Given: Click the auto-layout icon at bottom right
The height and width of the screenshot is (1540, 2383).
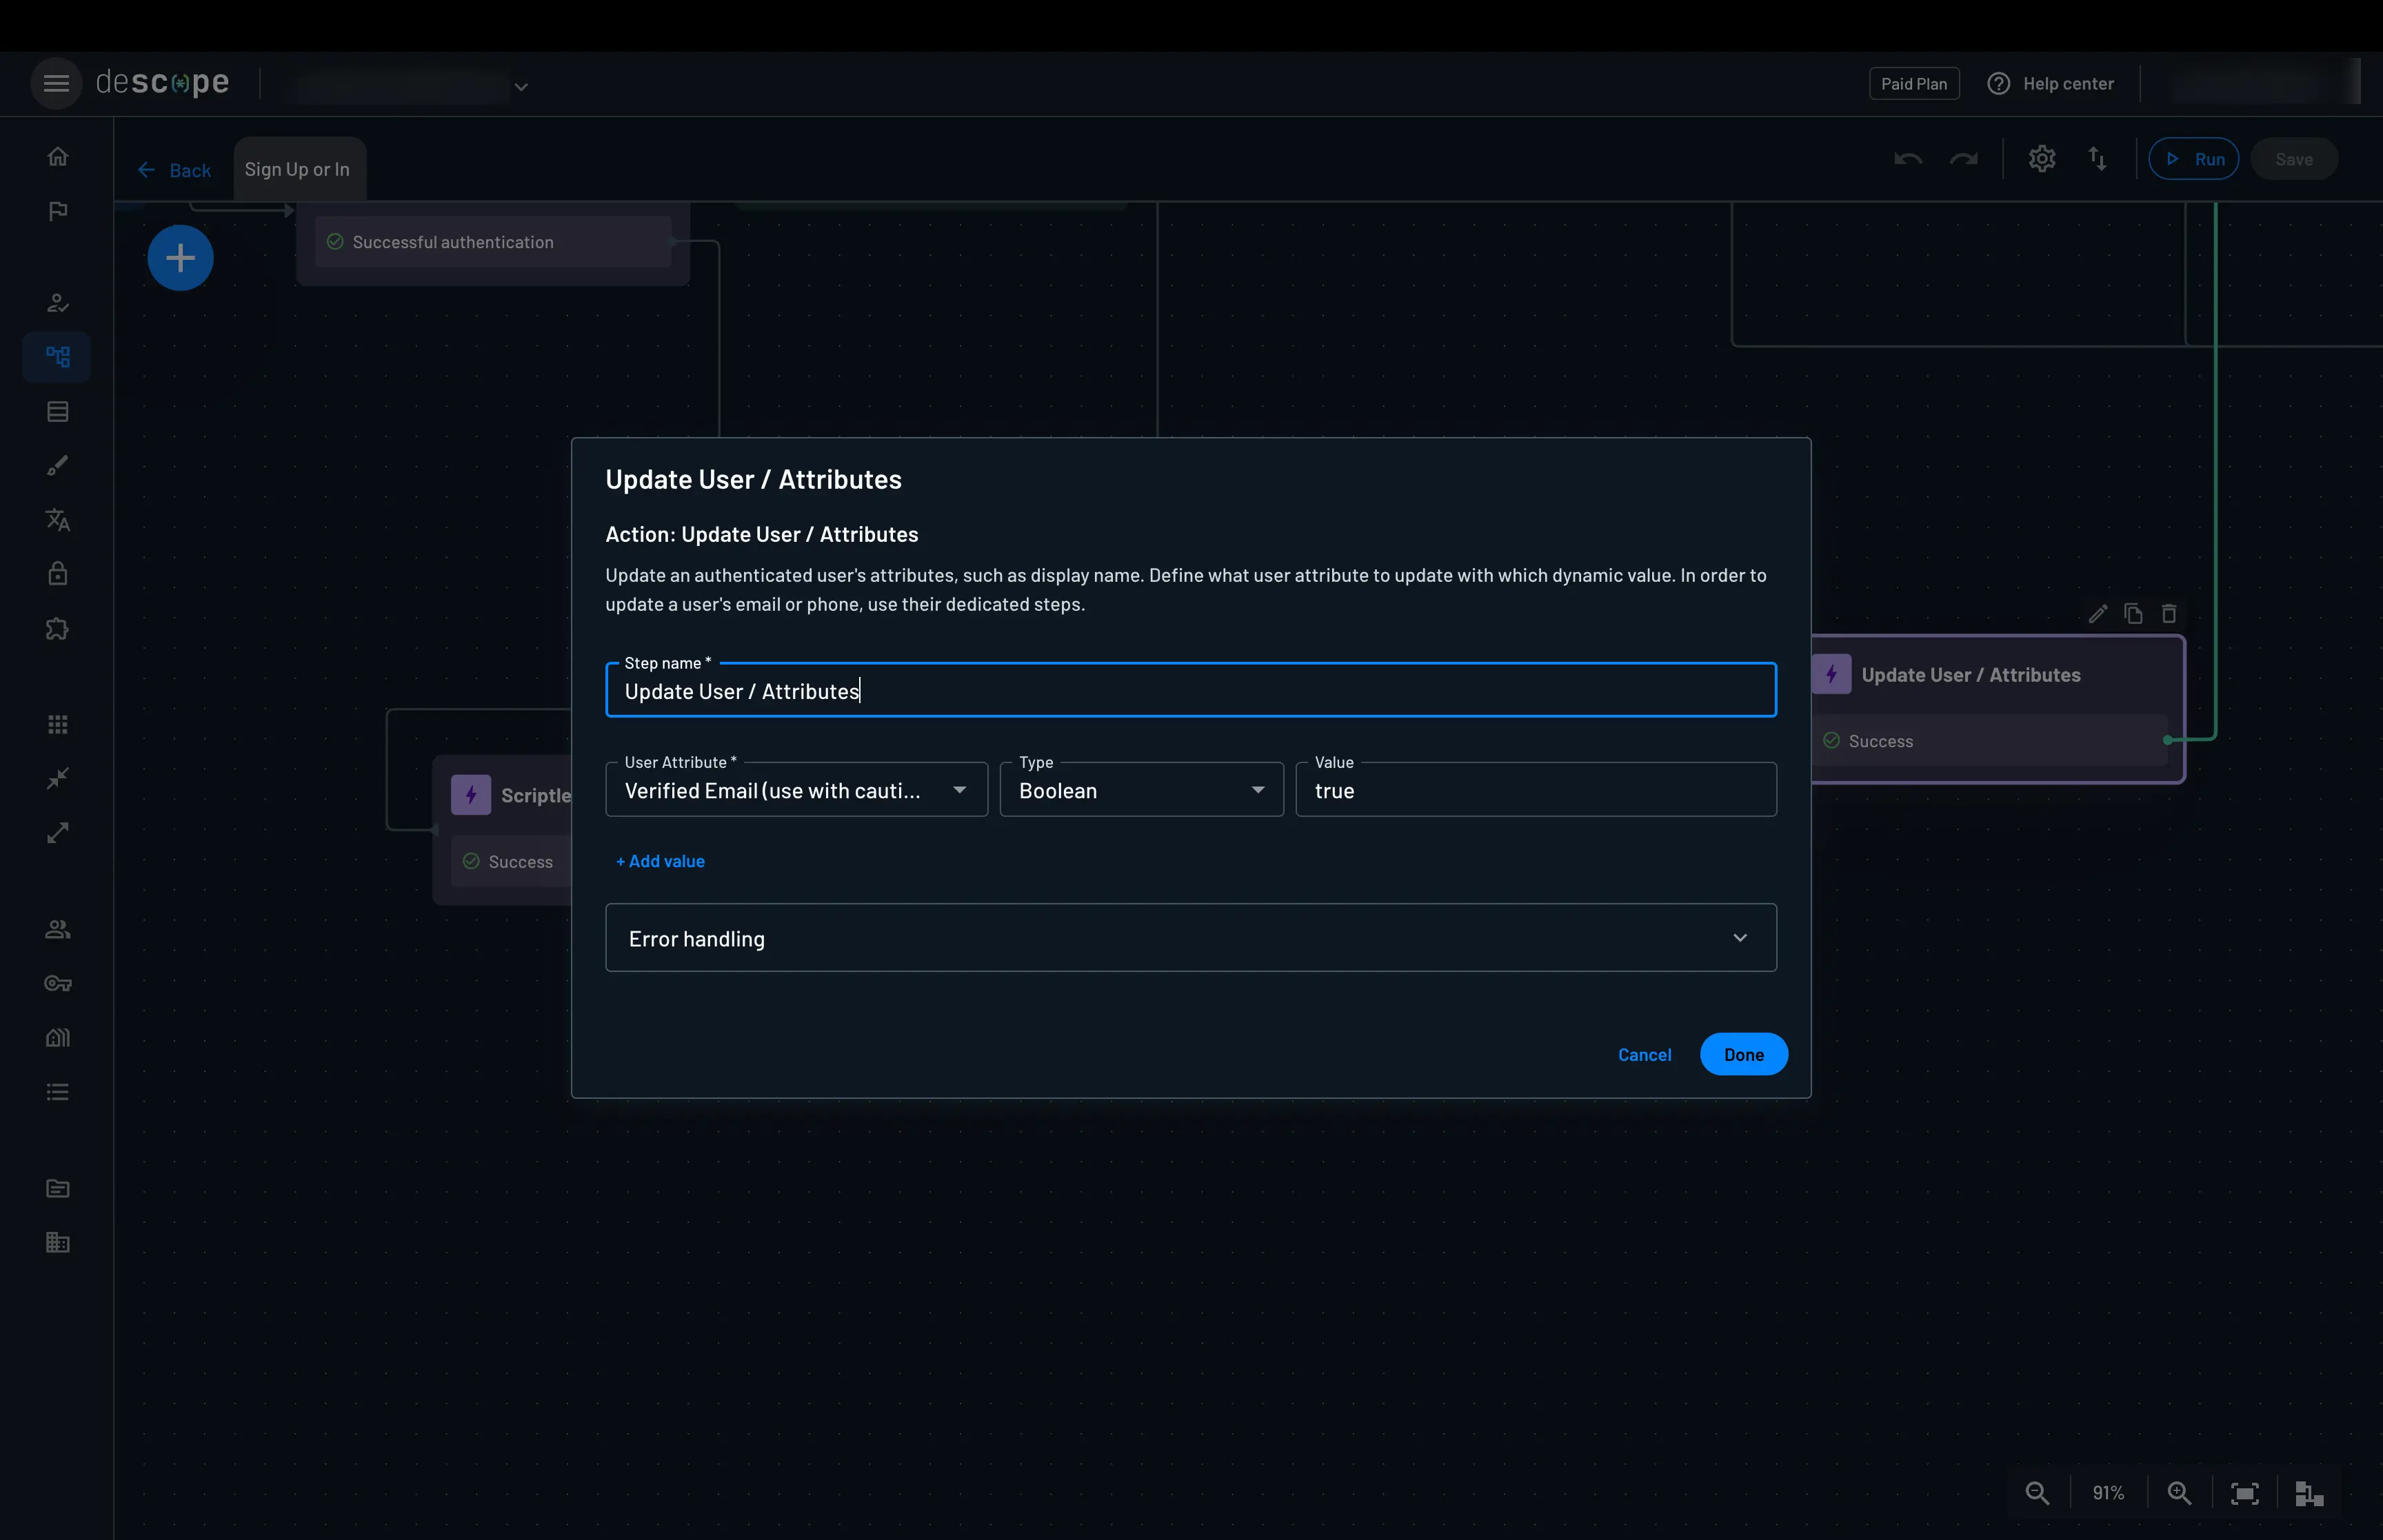Looking at the screenshot, I should point(2309,1493).
